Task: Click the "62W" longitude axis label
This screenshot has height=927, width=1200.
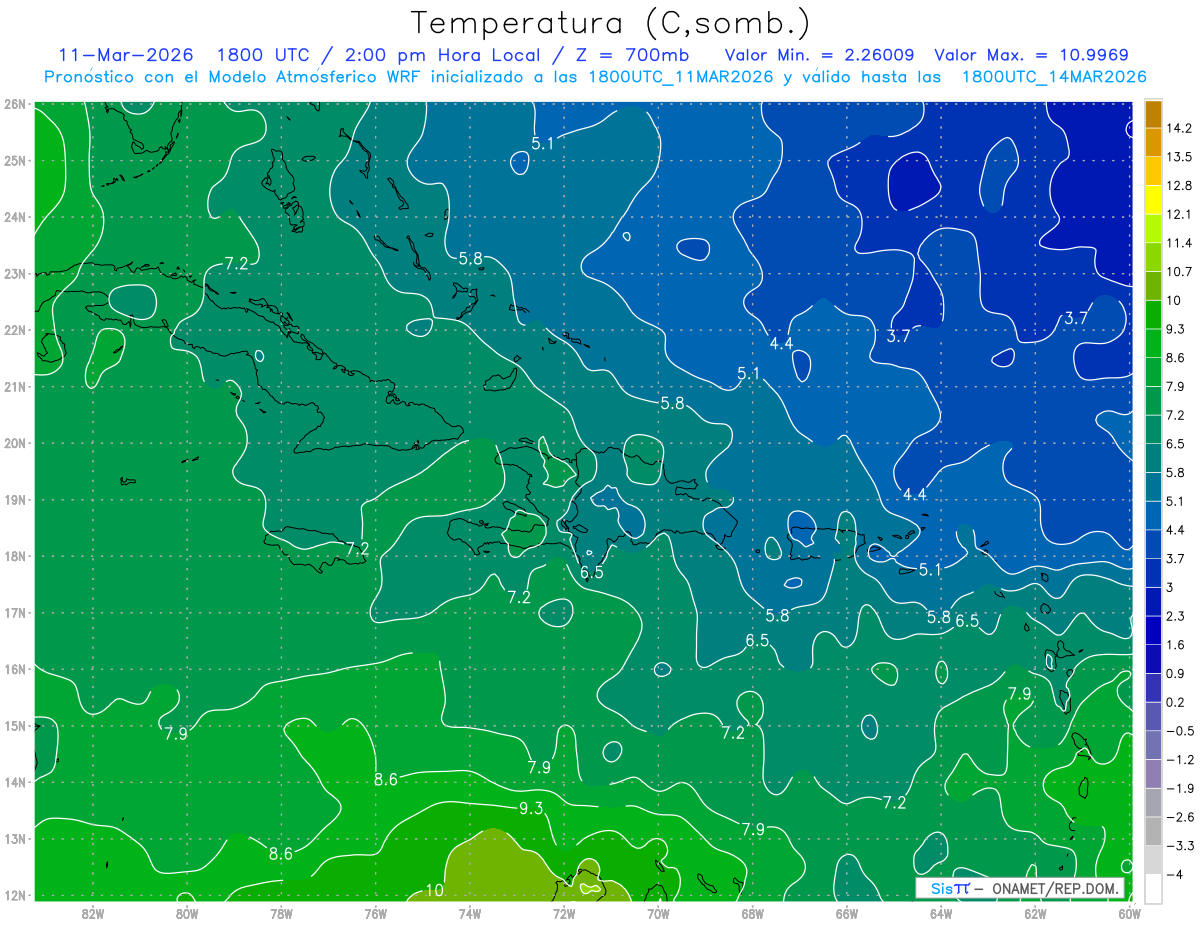Action: pos(1035,913)
